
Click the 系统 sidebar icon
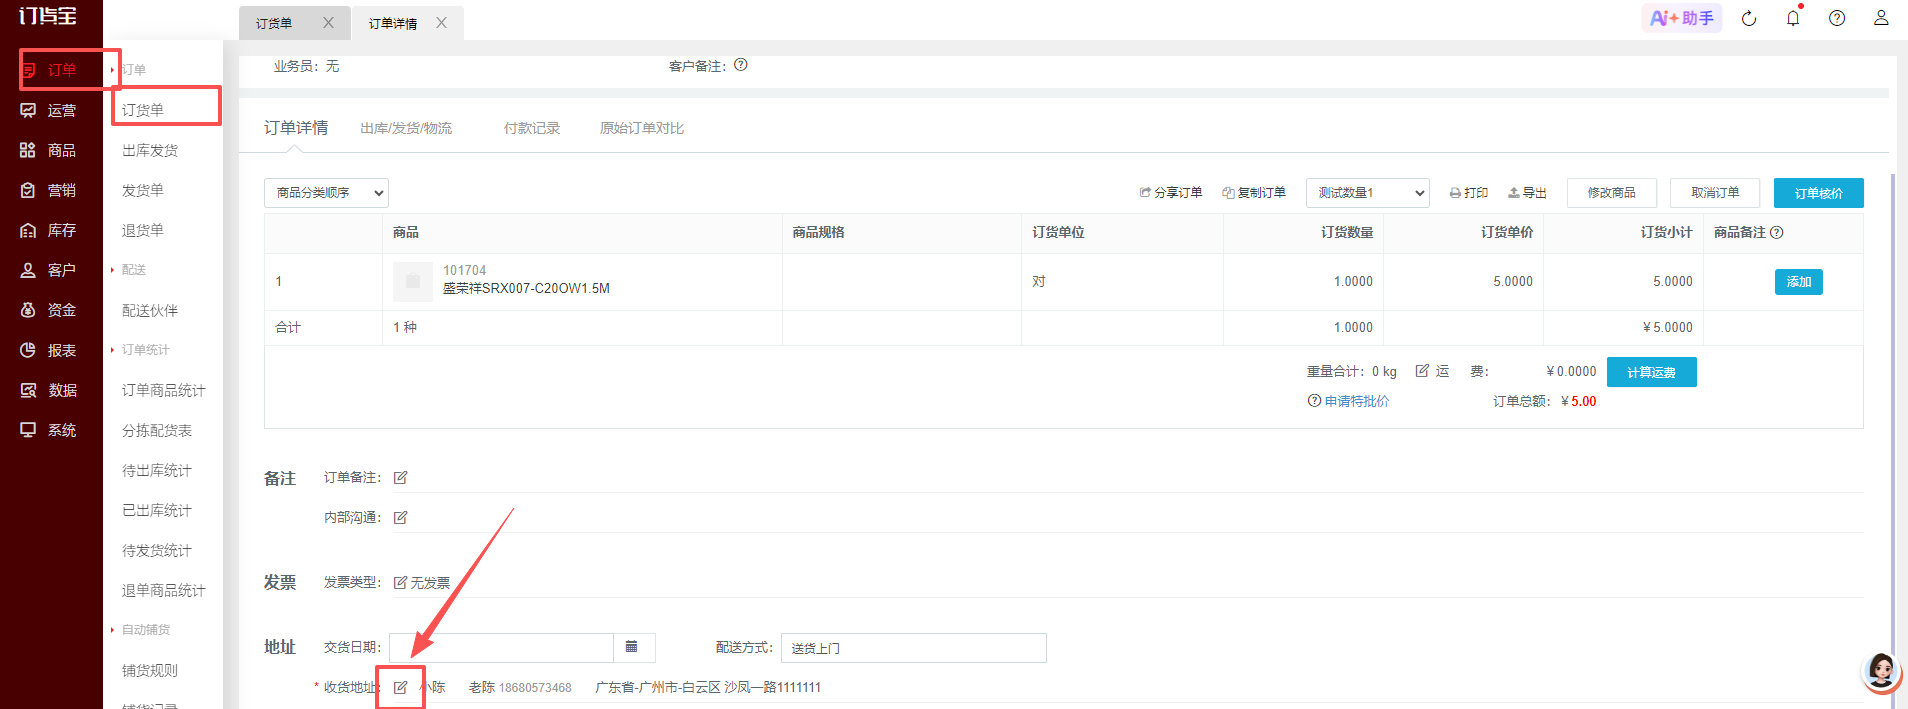tap(29, 430)
